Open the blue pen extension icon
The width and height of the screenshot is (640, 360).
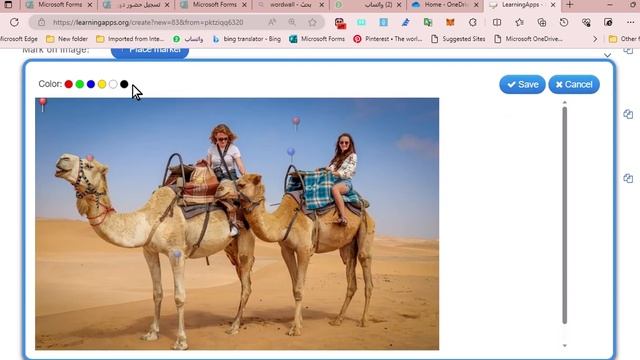(x=405, y=22)
